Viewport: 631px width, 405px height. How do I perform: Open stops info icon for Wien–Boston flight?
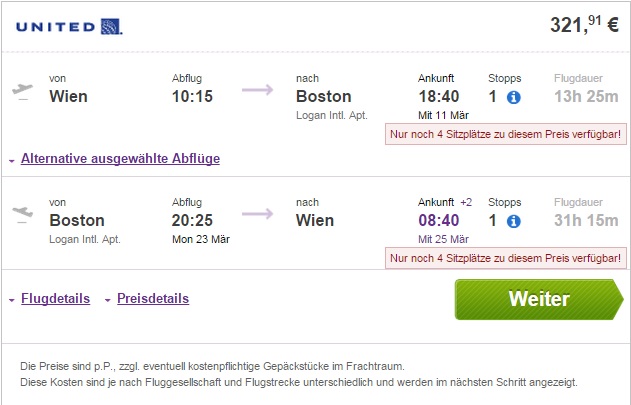[x=513, y=98]
